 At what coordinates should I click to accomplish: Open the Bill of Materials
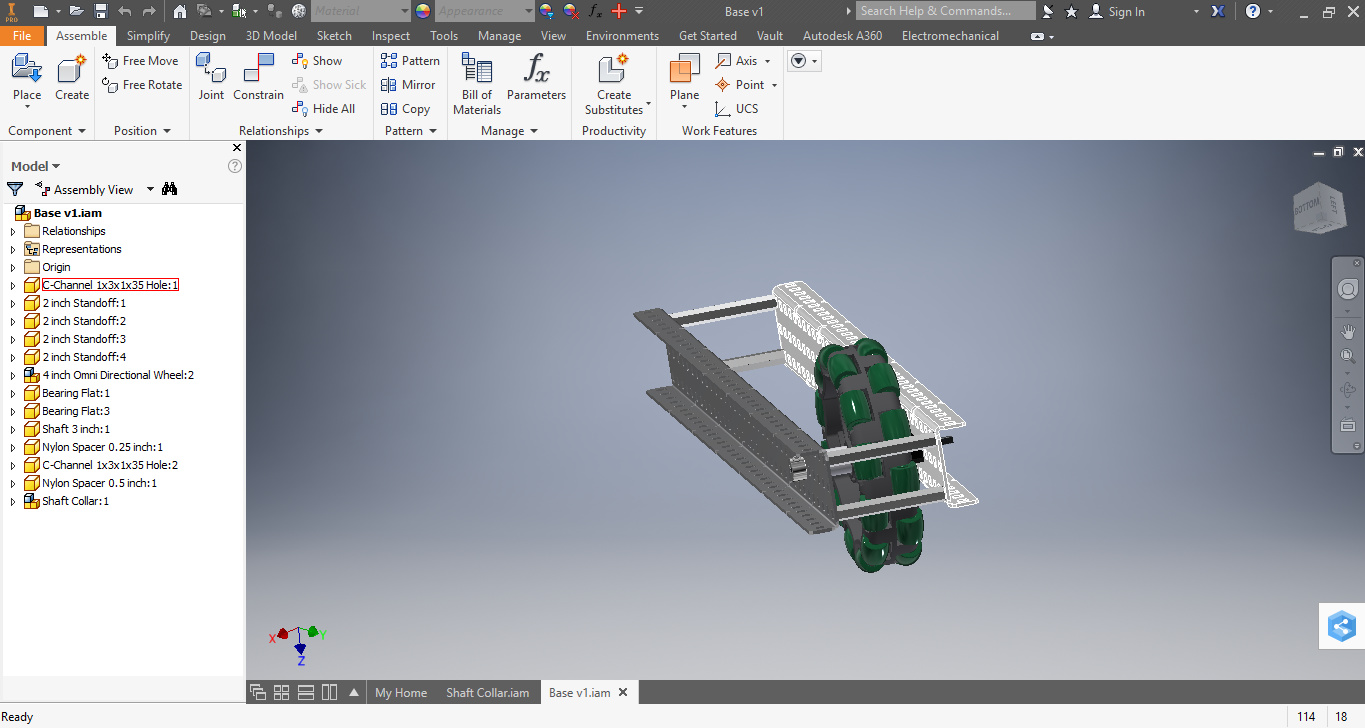coord(477,84)
